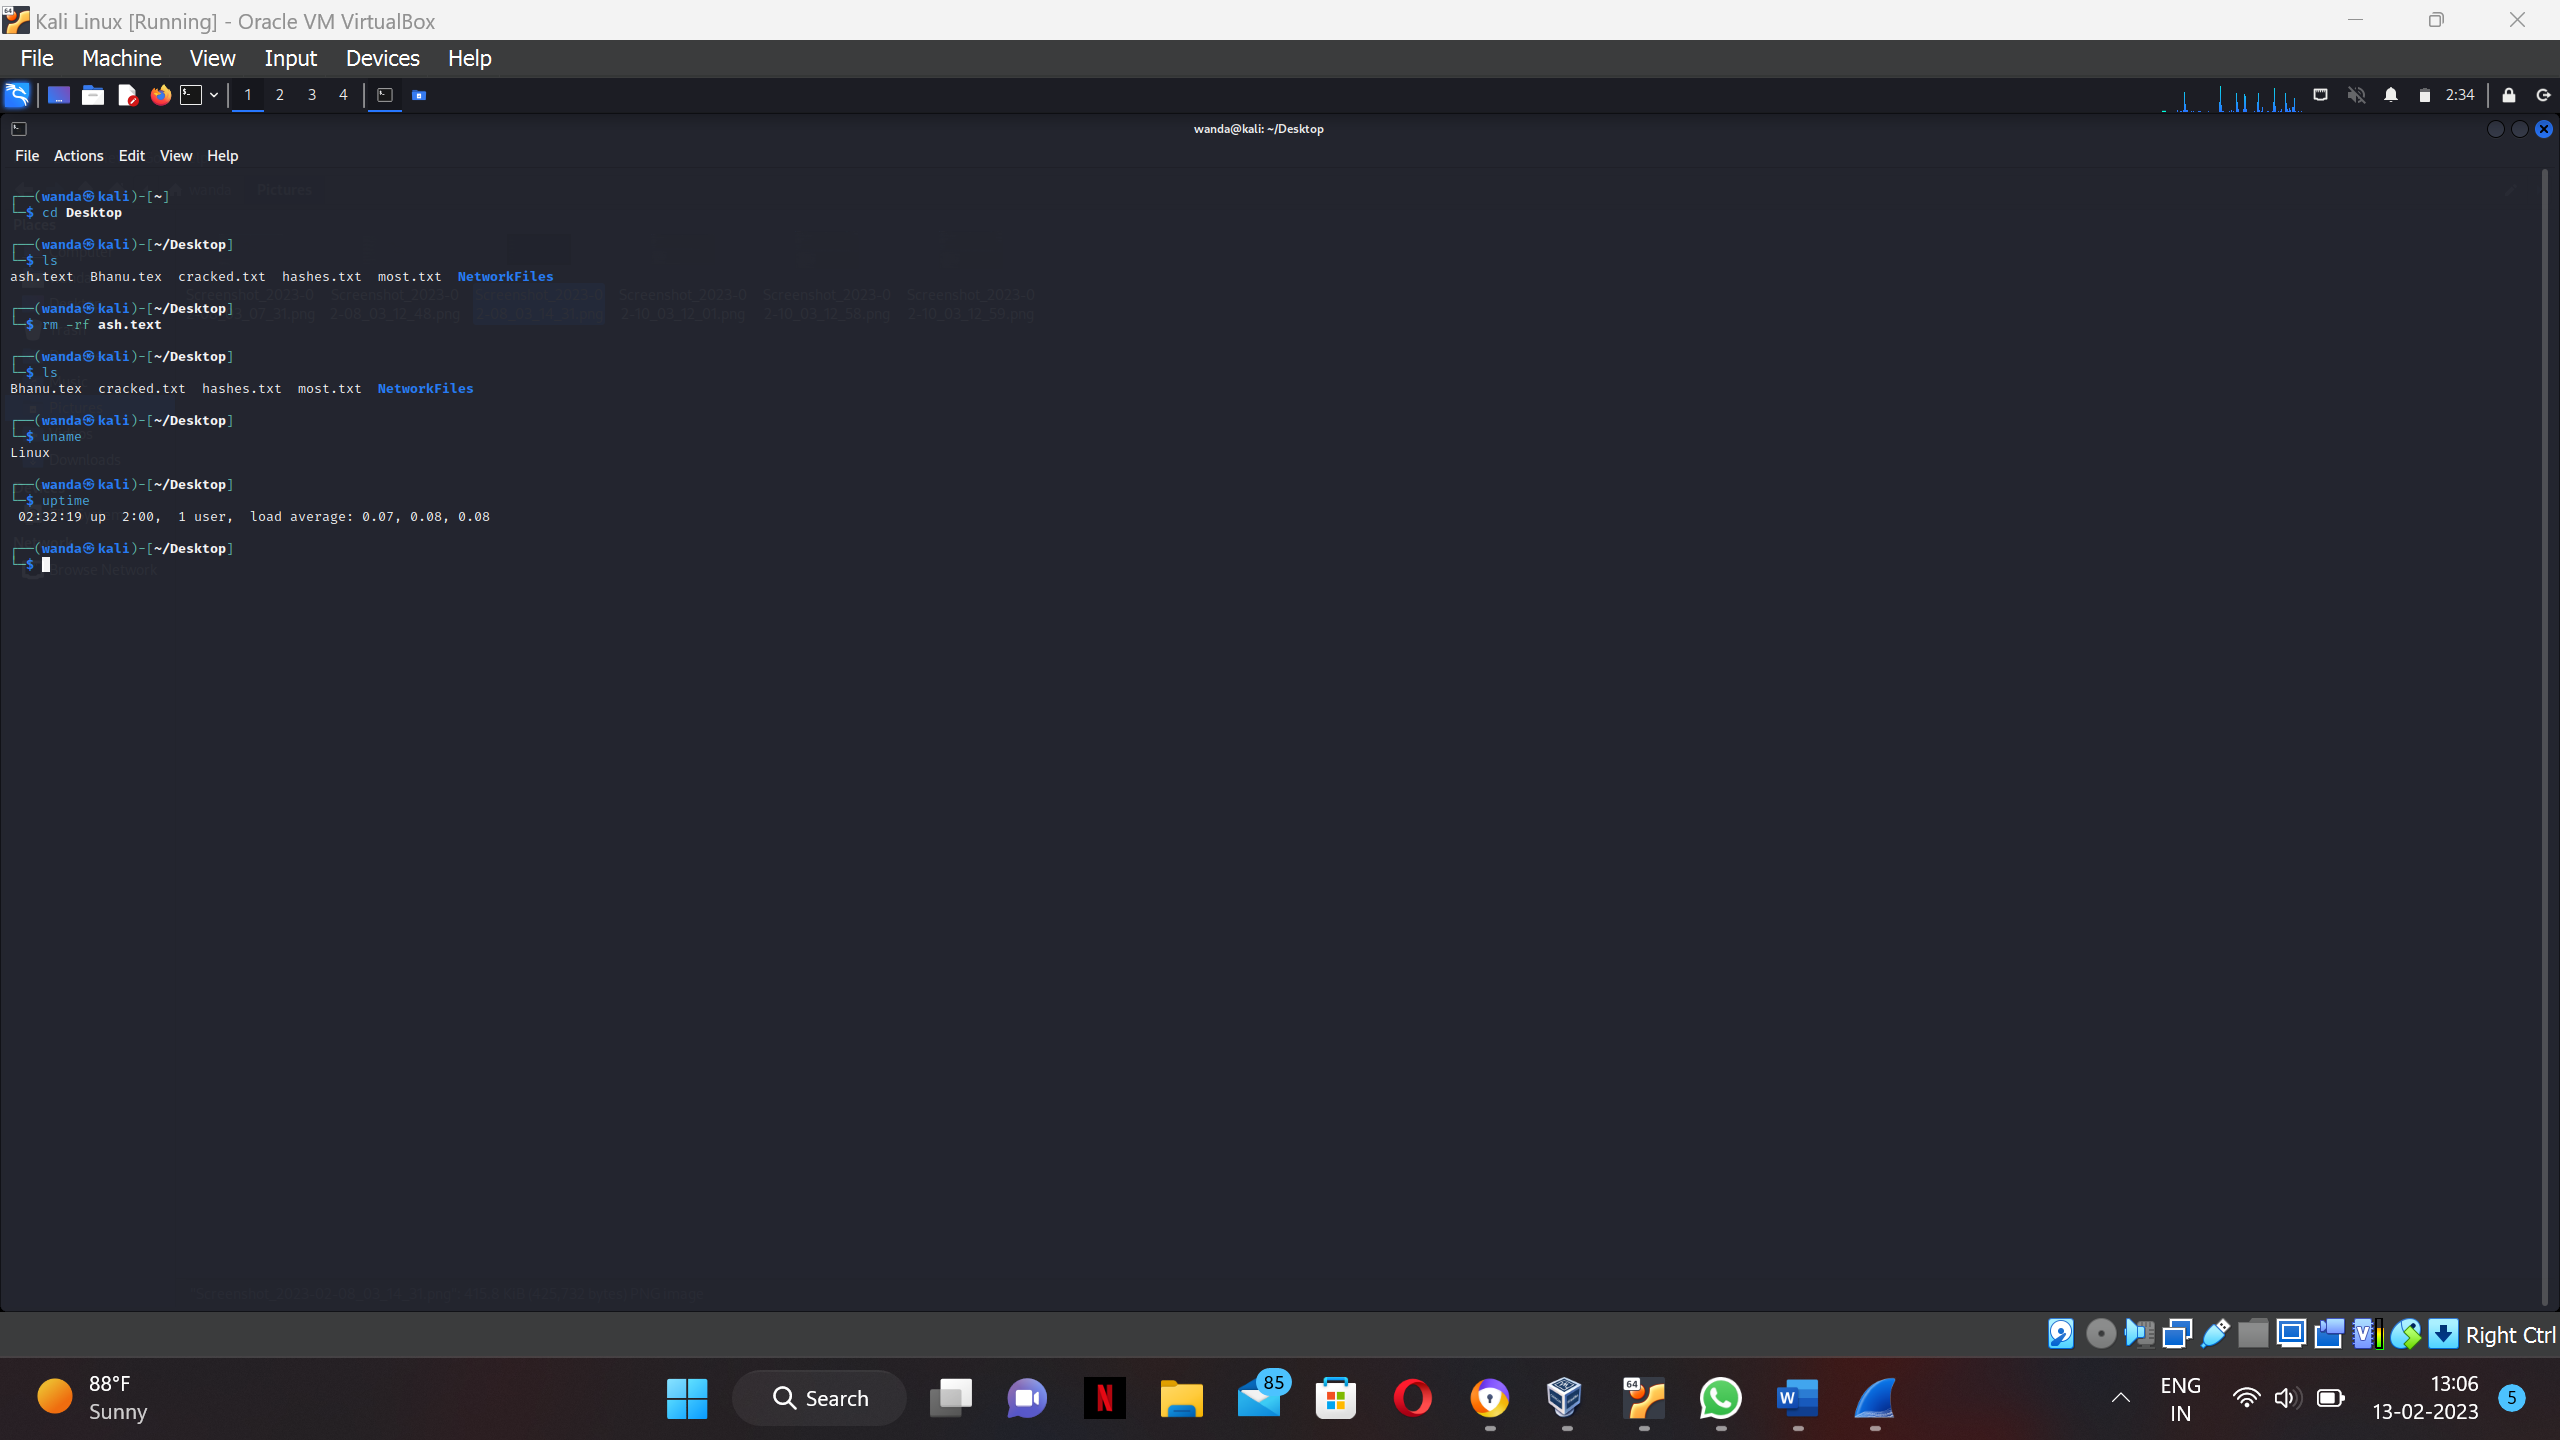Launch Firefox from the Kali panel
Image resolution: width=2560 pixels, height=1440 pixels.
click(x=160, y=95)
